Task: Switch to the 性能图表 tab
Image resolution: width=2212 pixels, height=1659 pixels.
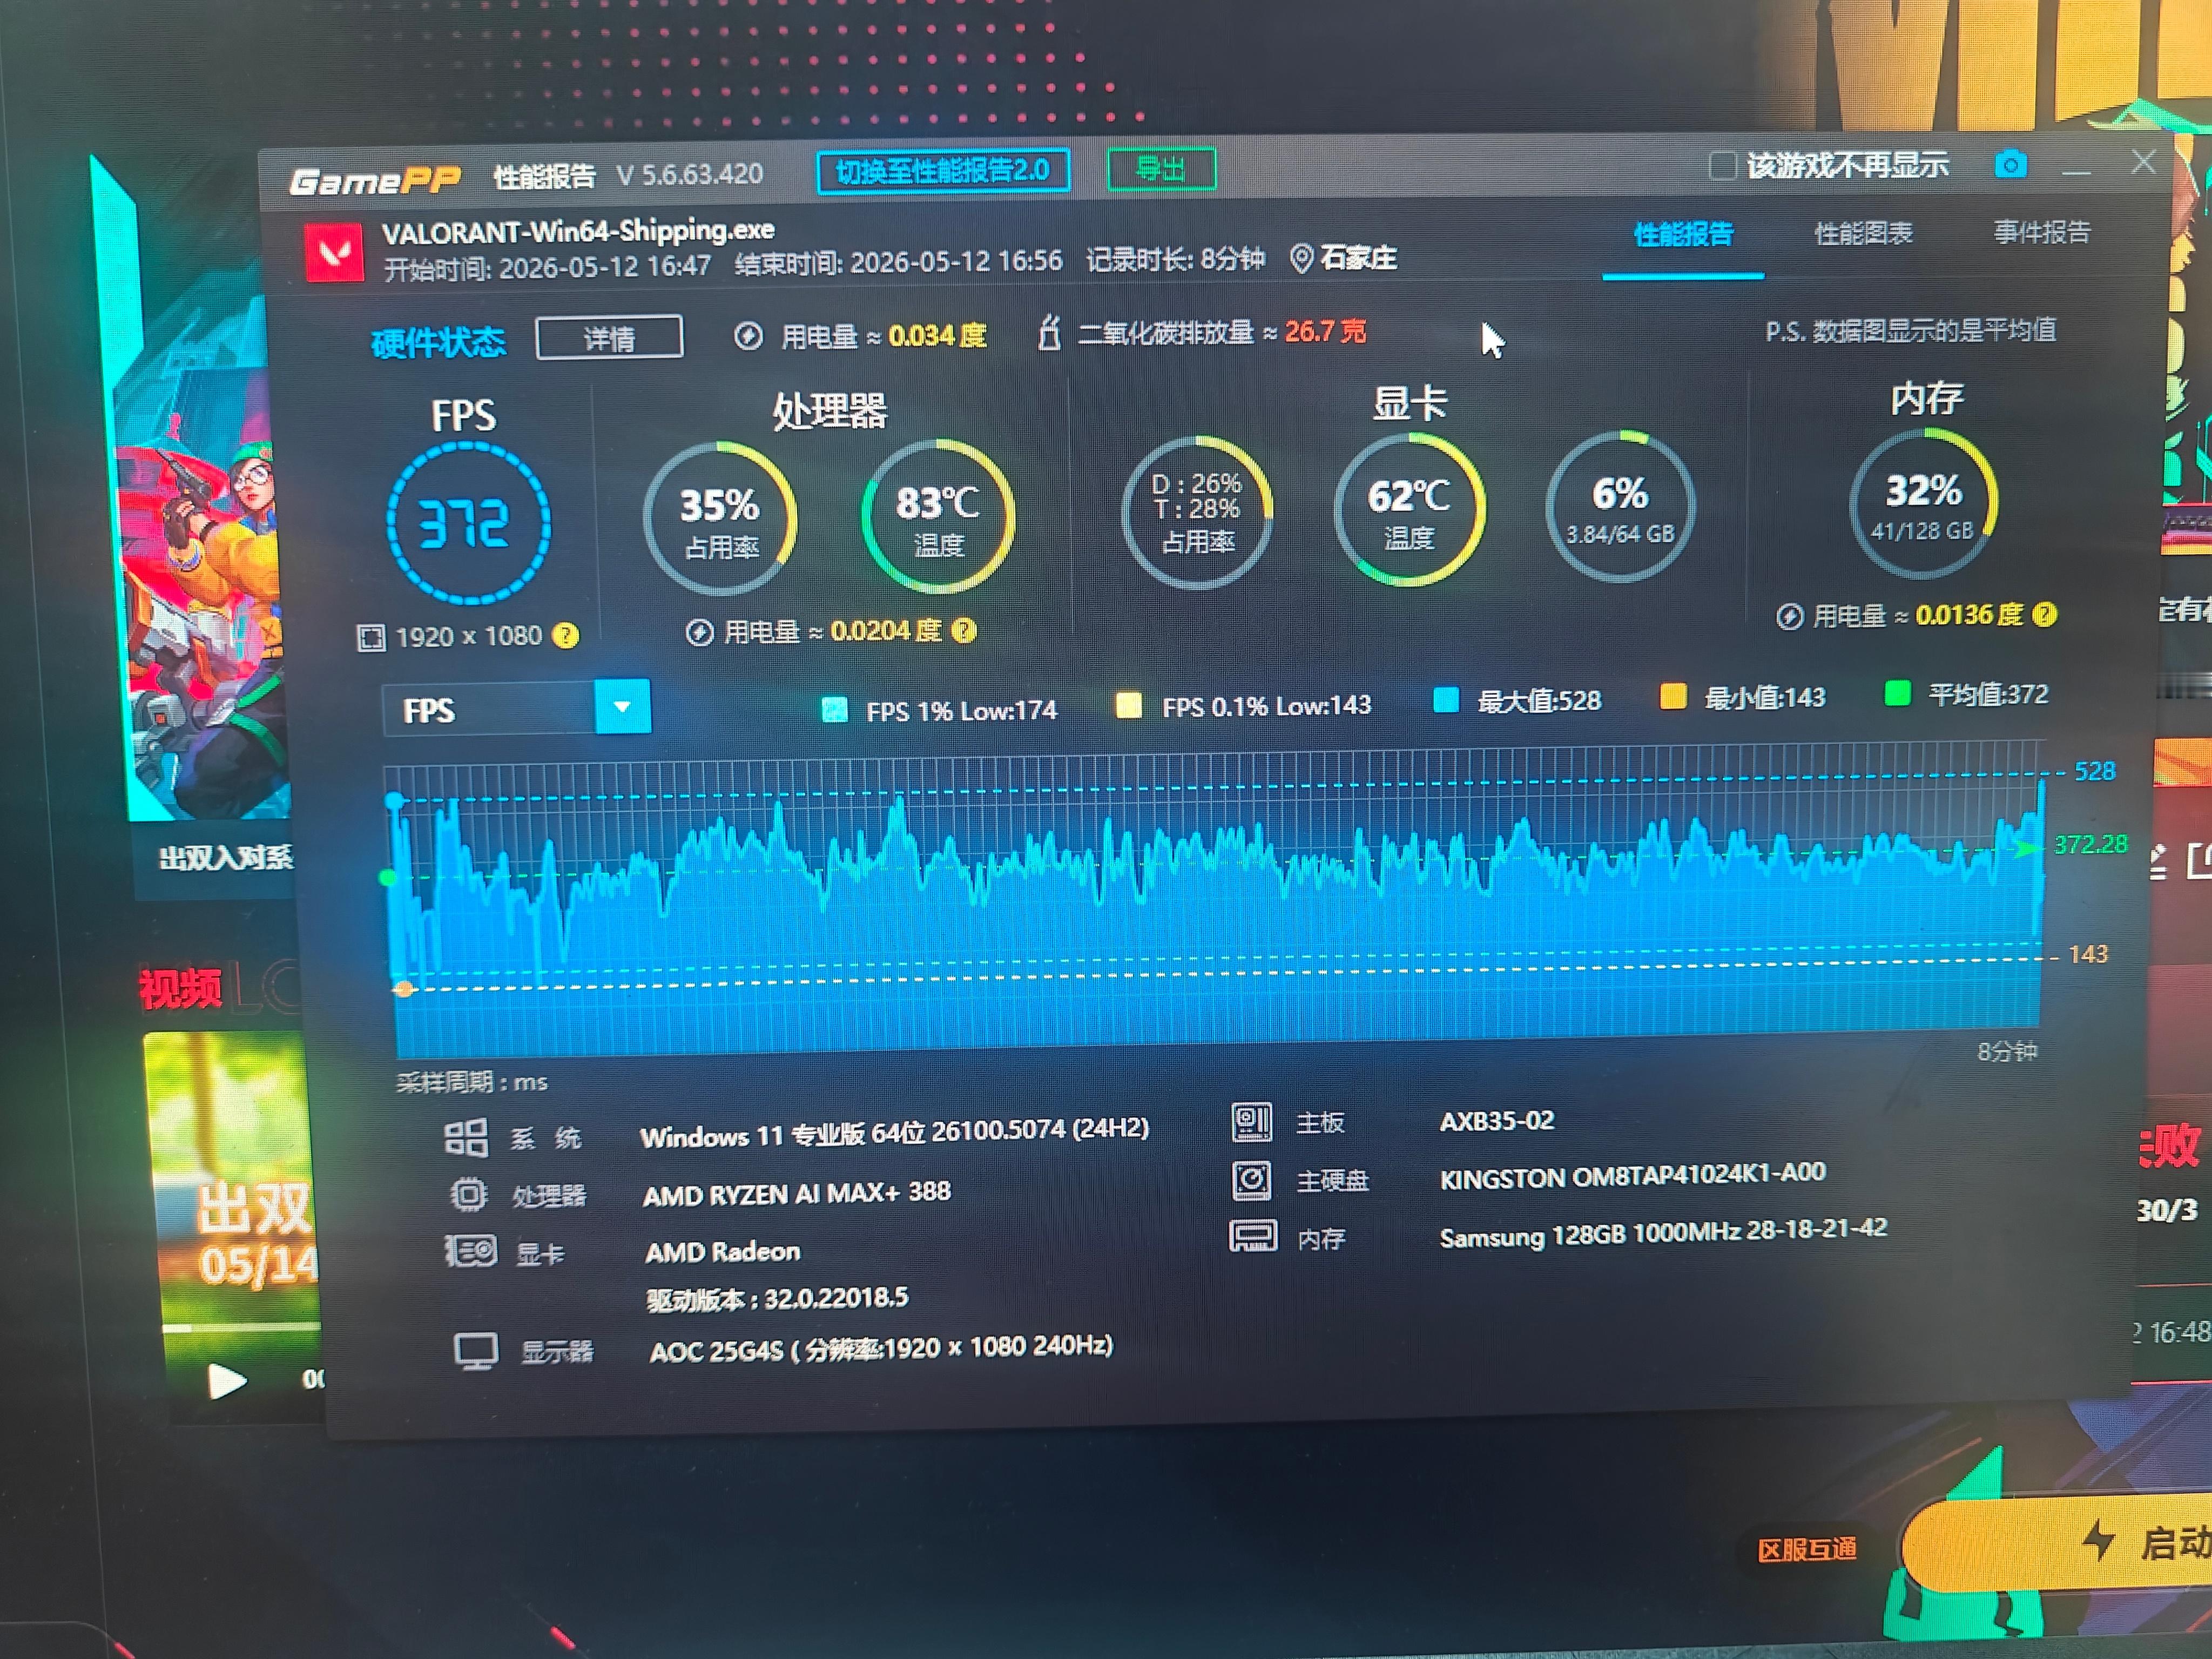Action: click(1863, 233)
